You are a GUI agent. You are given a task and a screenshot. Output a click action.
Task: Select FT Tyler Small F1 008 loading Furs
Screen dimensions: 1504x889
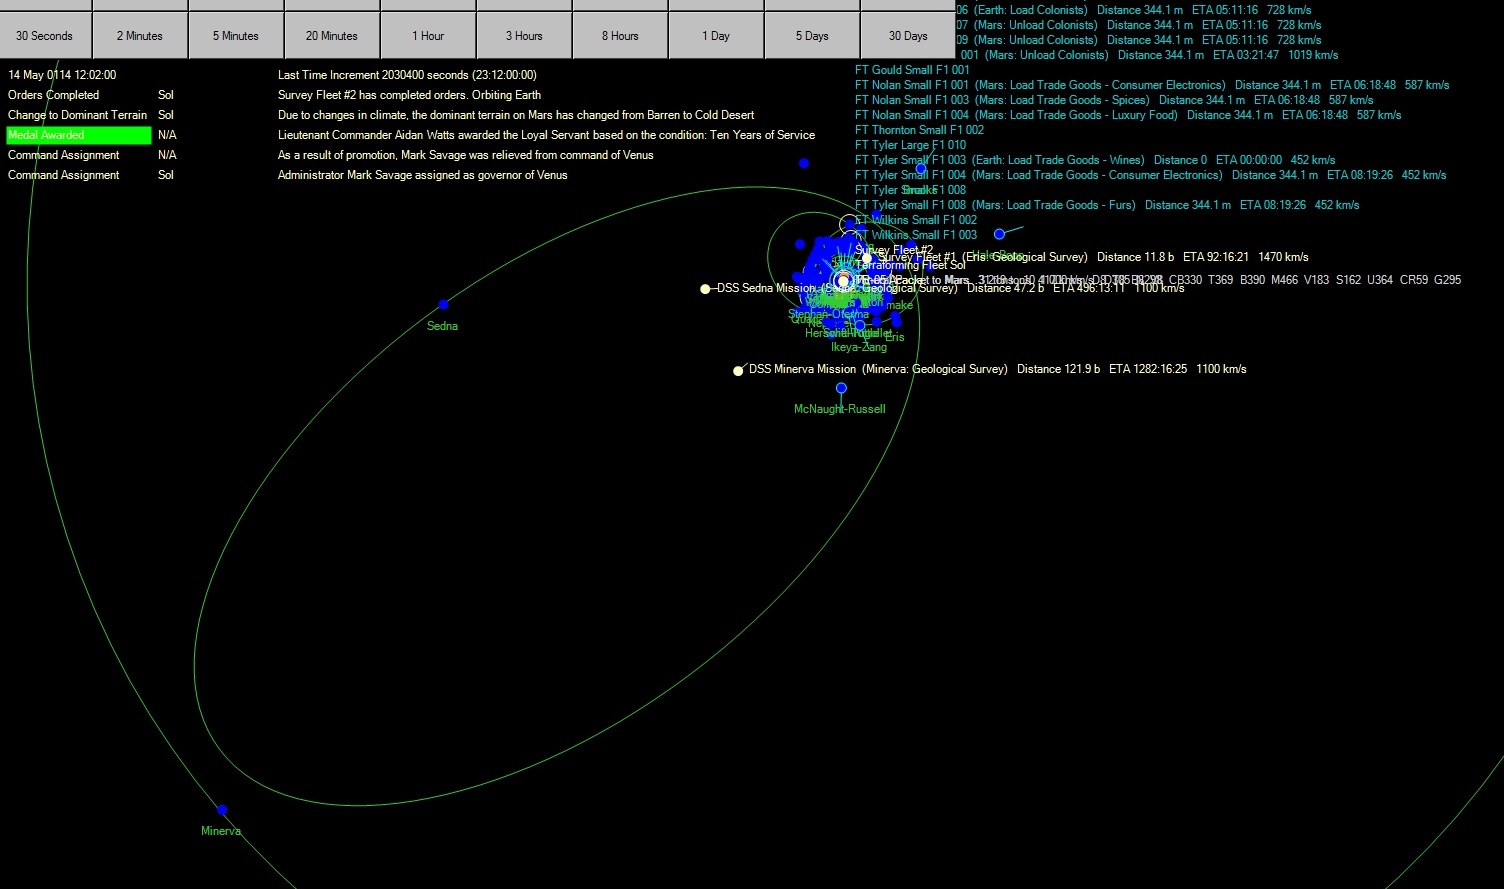point(1107,205)
